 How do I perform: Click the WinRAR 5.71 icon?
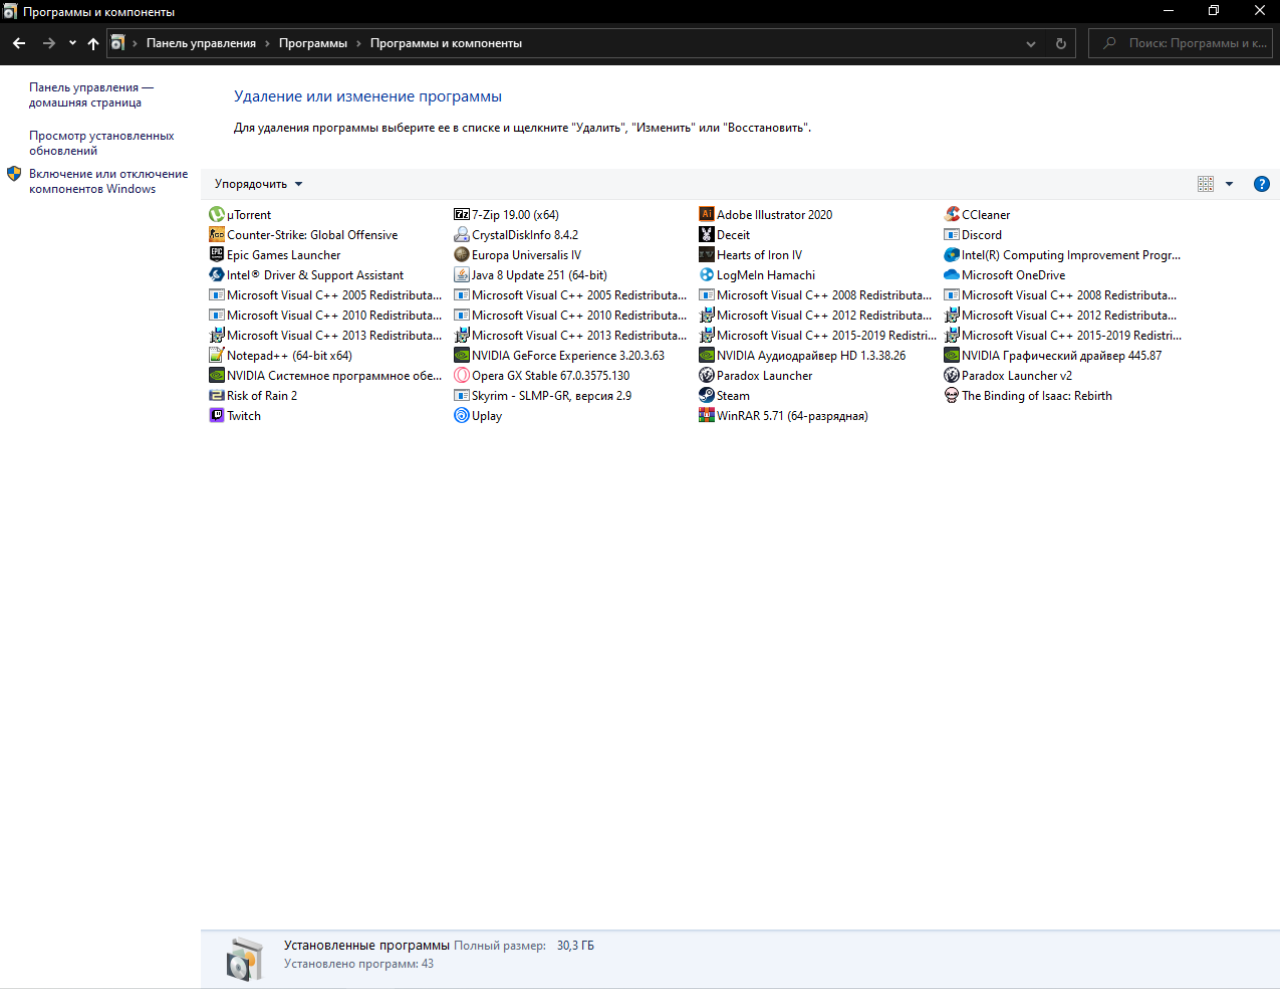click(706, 415)
